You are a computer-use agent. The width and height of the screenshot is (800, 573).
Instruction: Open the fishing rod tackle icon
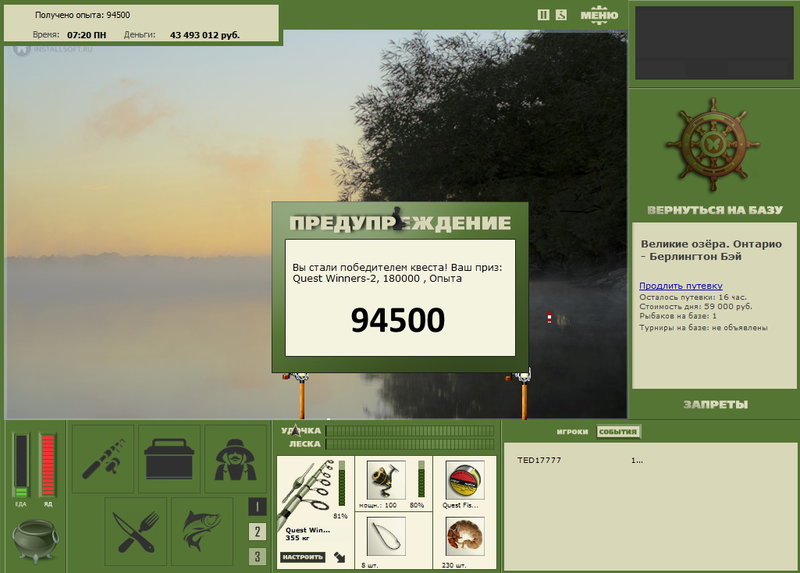103,458
